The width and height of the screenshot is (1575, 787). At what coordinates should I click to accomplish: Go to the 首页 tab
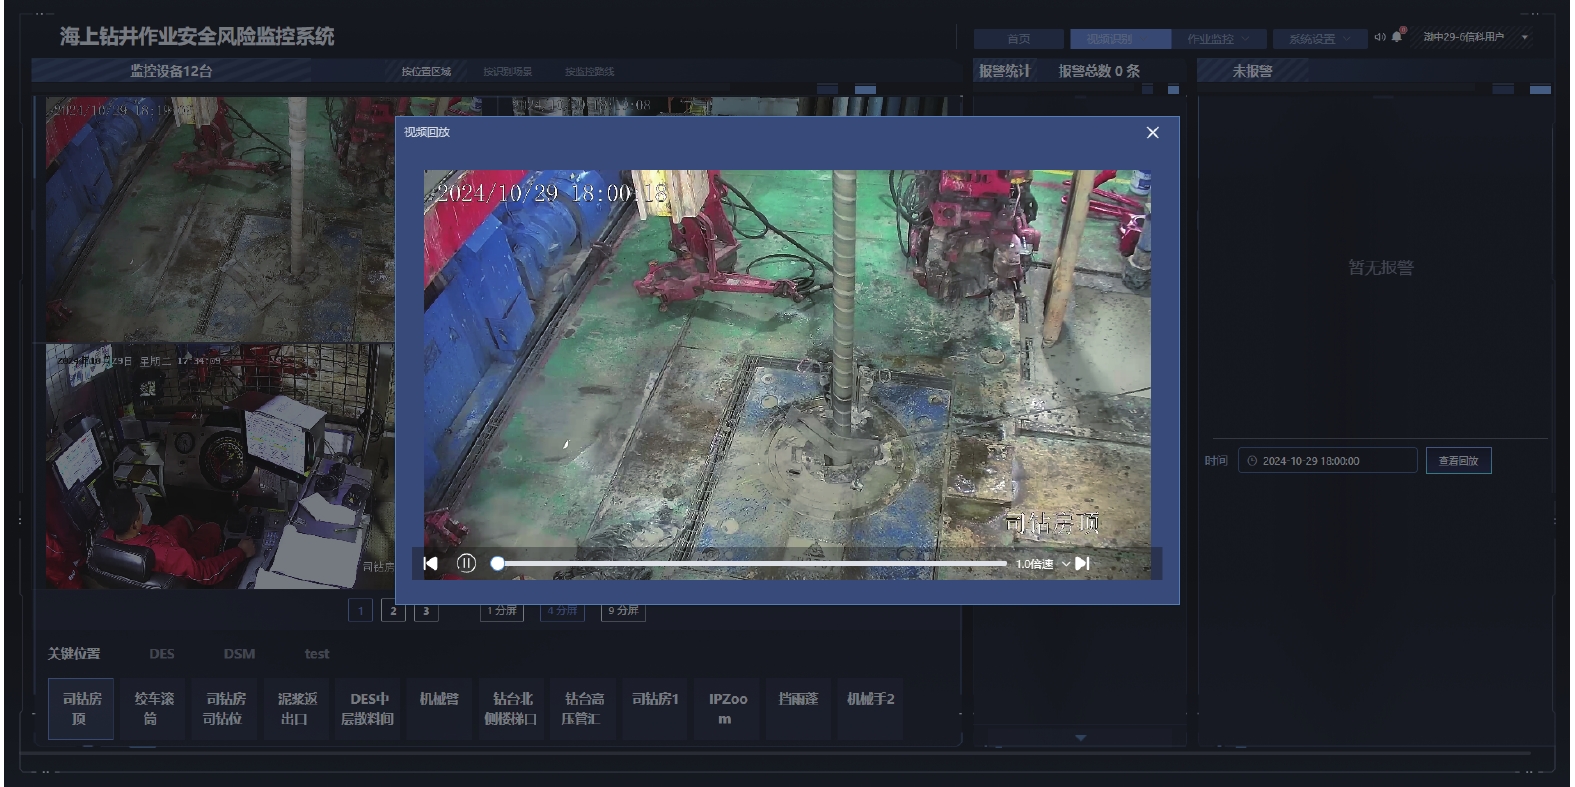point(1019,39)
